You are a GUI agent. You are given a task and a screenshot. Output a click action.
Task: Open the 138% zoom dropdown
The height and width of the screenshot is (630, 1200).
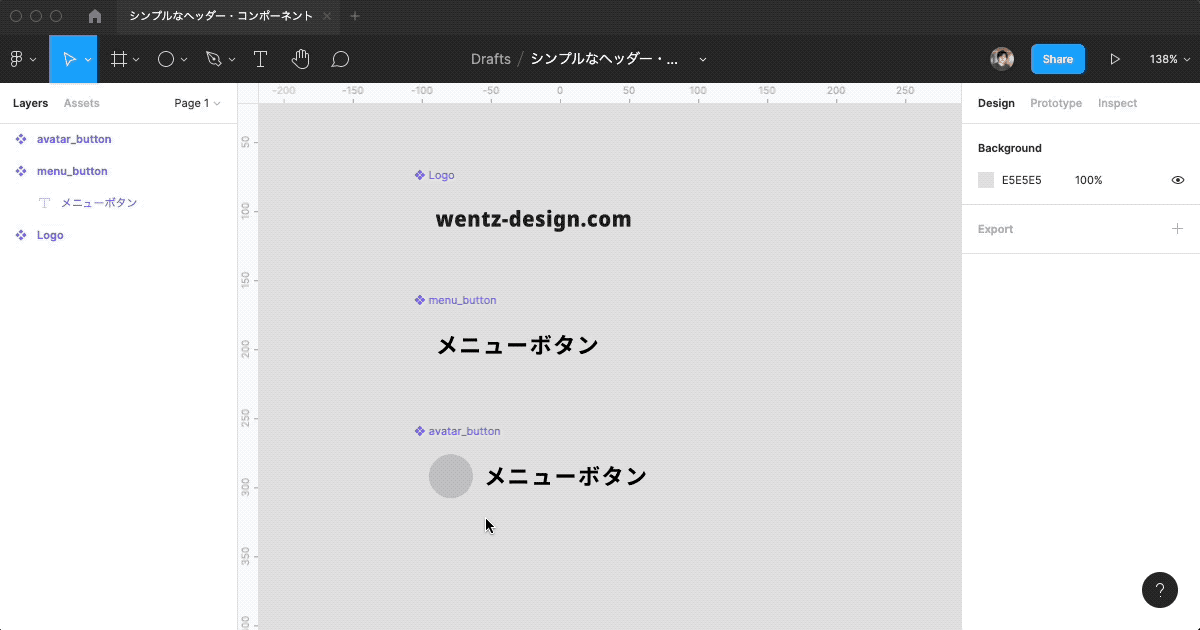(1168, 59)
